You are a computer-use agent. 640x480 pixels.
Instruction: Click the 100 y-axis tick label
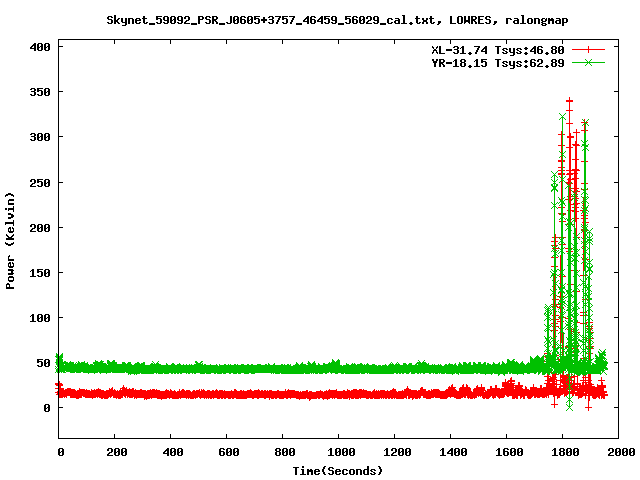[x=40, y=318]
